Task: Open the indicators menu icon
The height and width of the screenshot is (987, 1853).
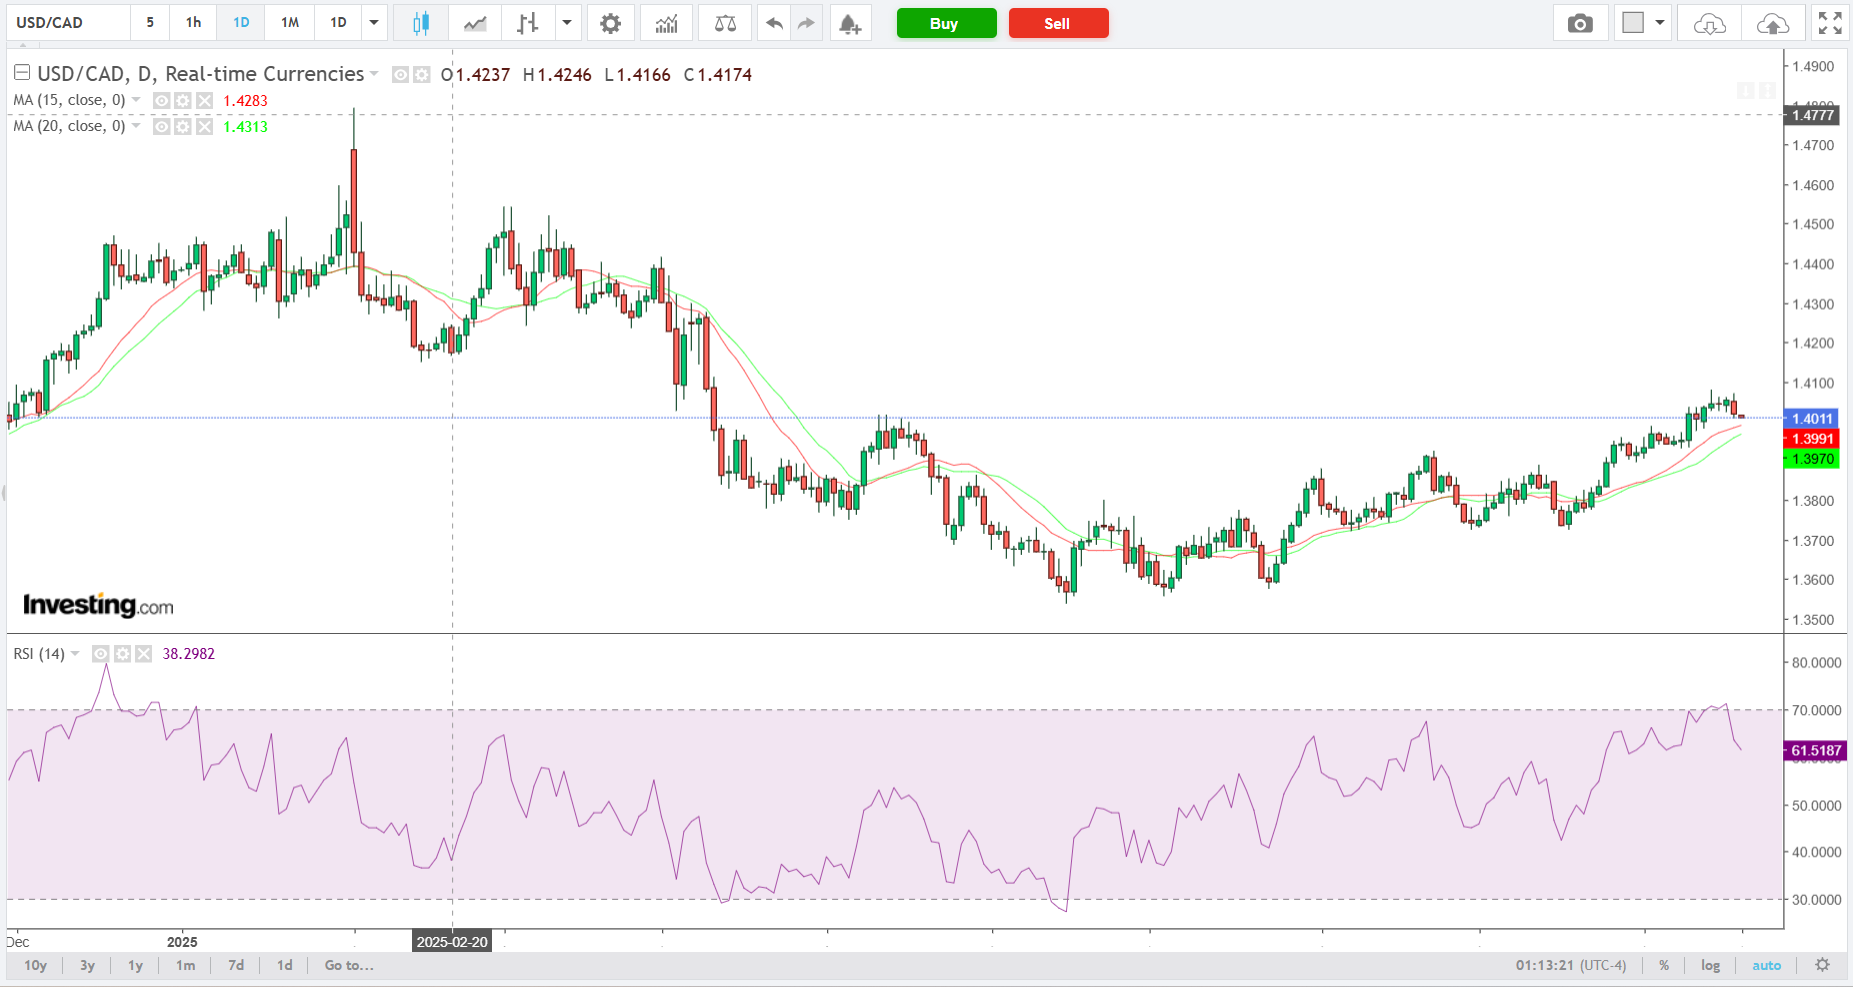Action: (x=666, y=23)
